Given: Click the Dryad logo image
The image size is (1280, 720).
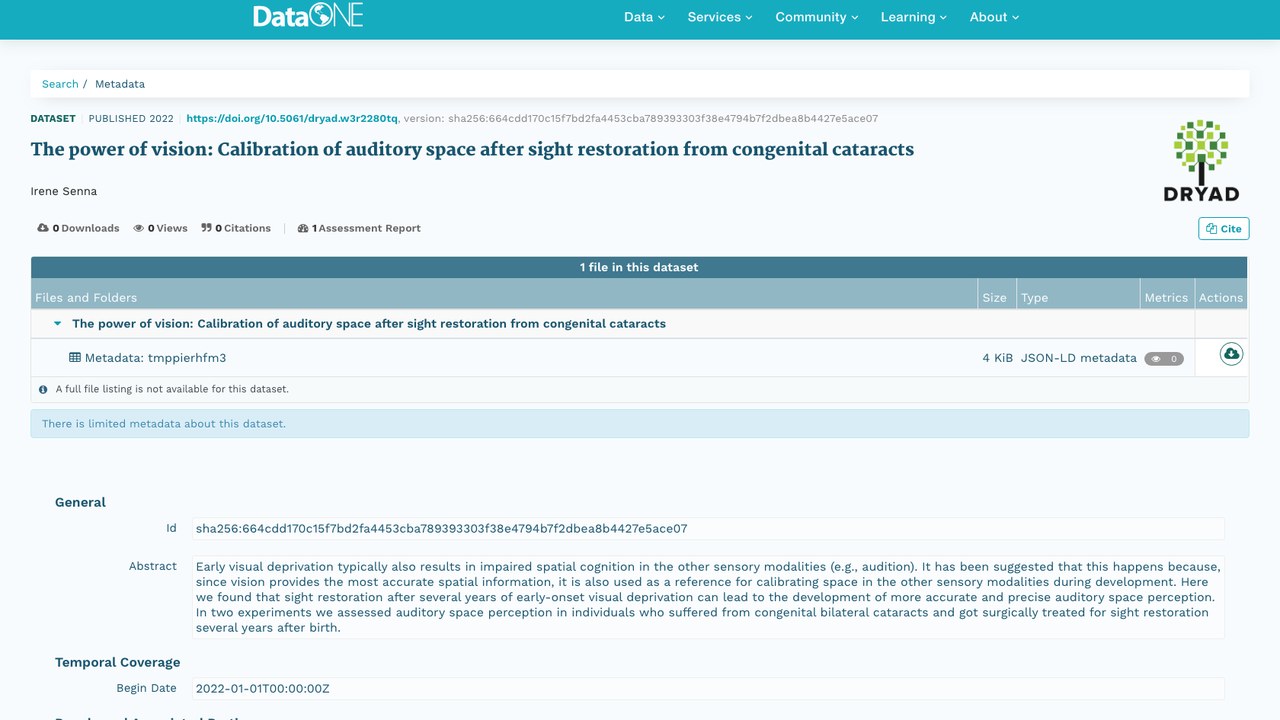Looking at the screenshot, I should 1201,161.
